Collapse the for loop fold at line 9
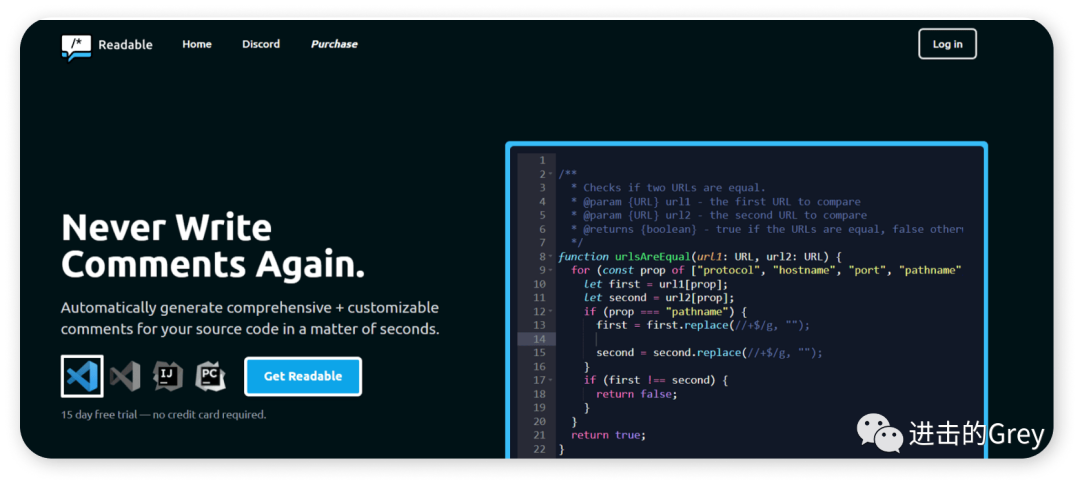This screenshot has width=1080, height=485. 550,271
